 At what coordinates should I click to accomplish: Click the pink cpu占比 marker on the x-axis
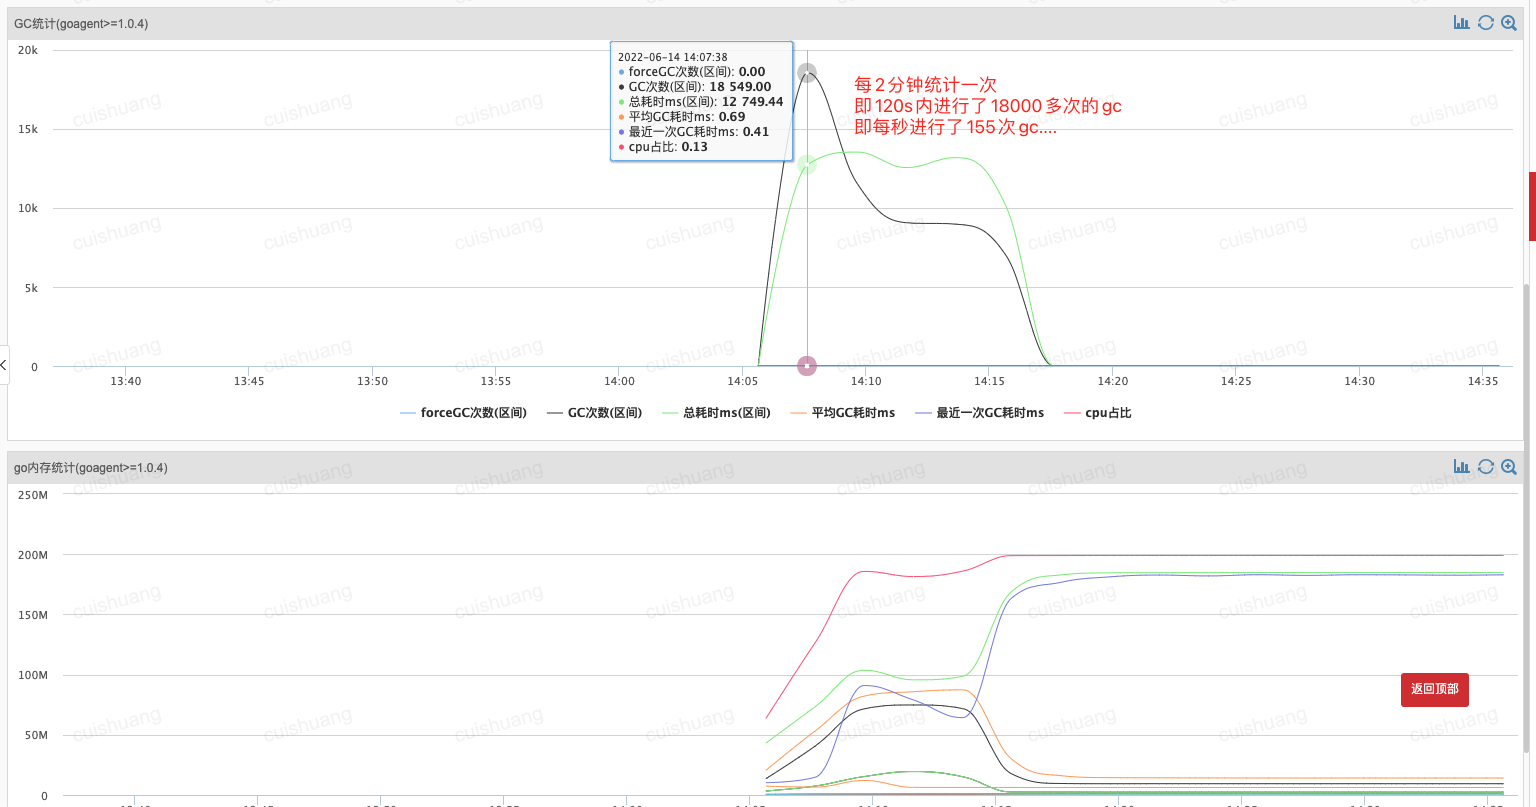tap(807, 366)
